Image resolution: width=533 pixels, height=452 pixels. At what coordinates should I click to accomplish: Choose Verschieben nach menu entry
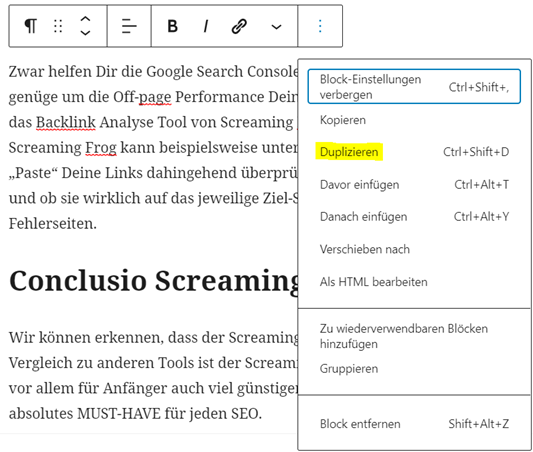[x=414, y=249]
